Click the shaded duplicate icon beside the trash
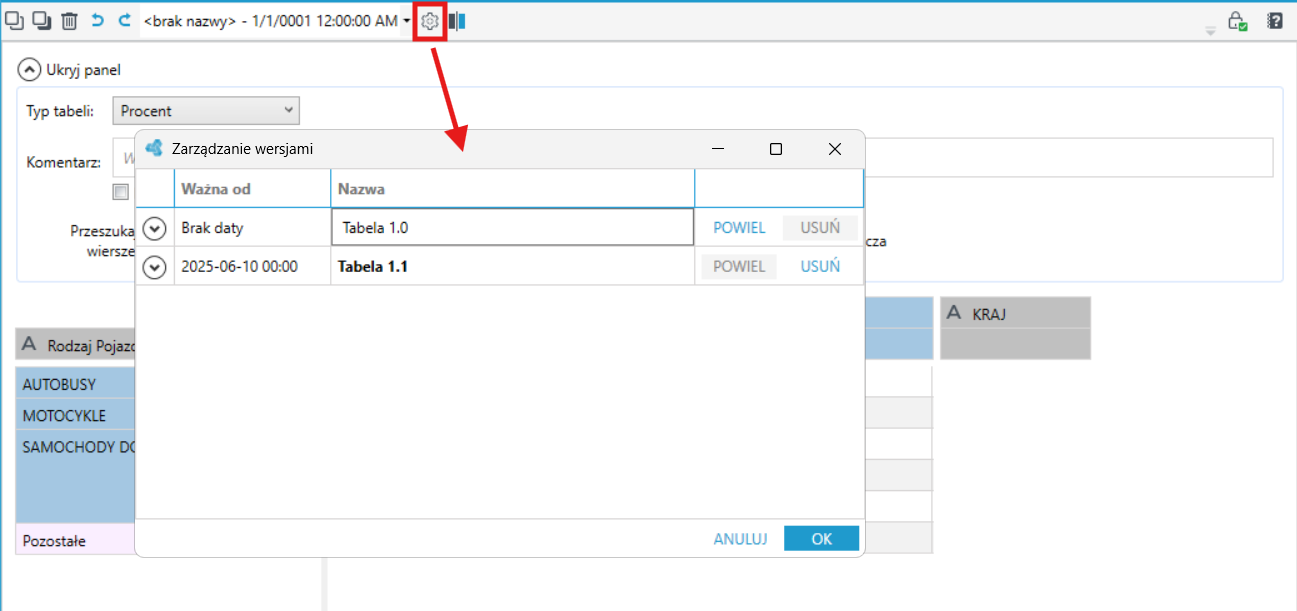Screen dimensions: 1297x611 [x=42, y=20]
